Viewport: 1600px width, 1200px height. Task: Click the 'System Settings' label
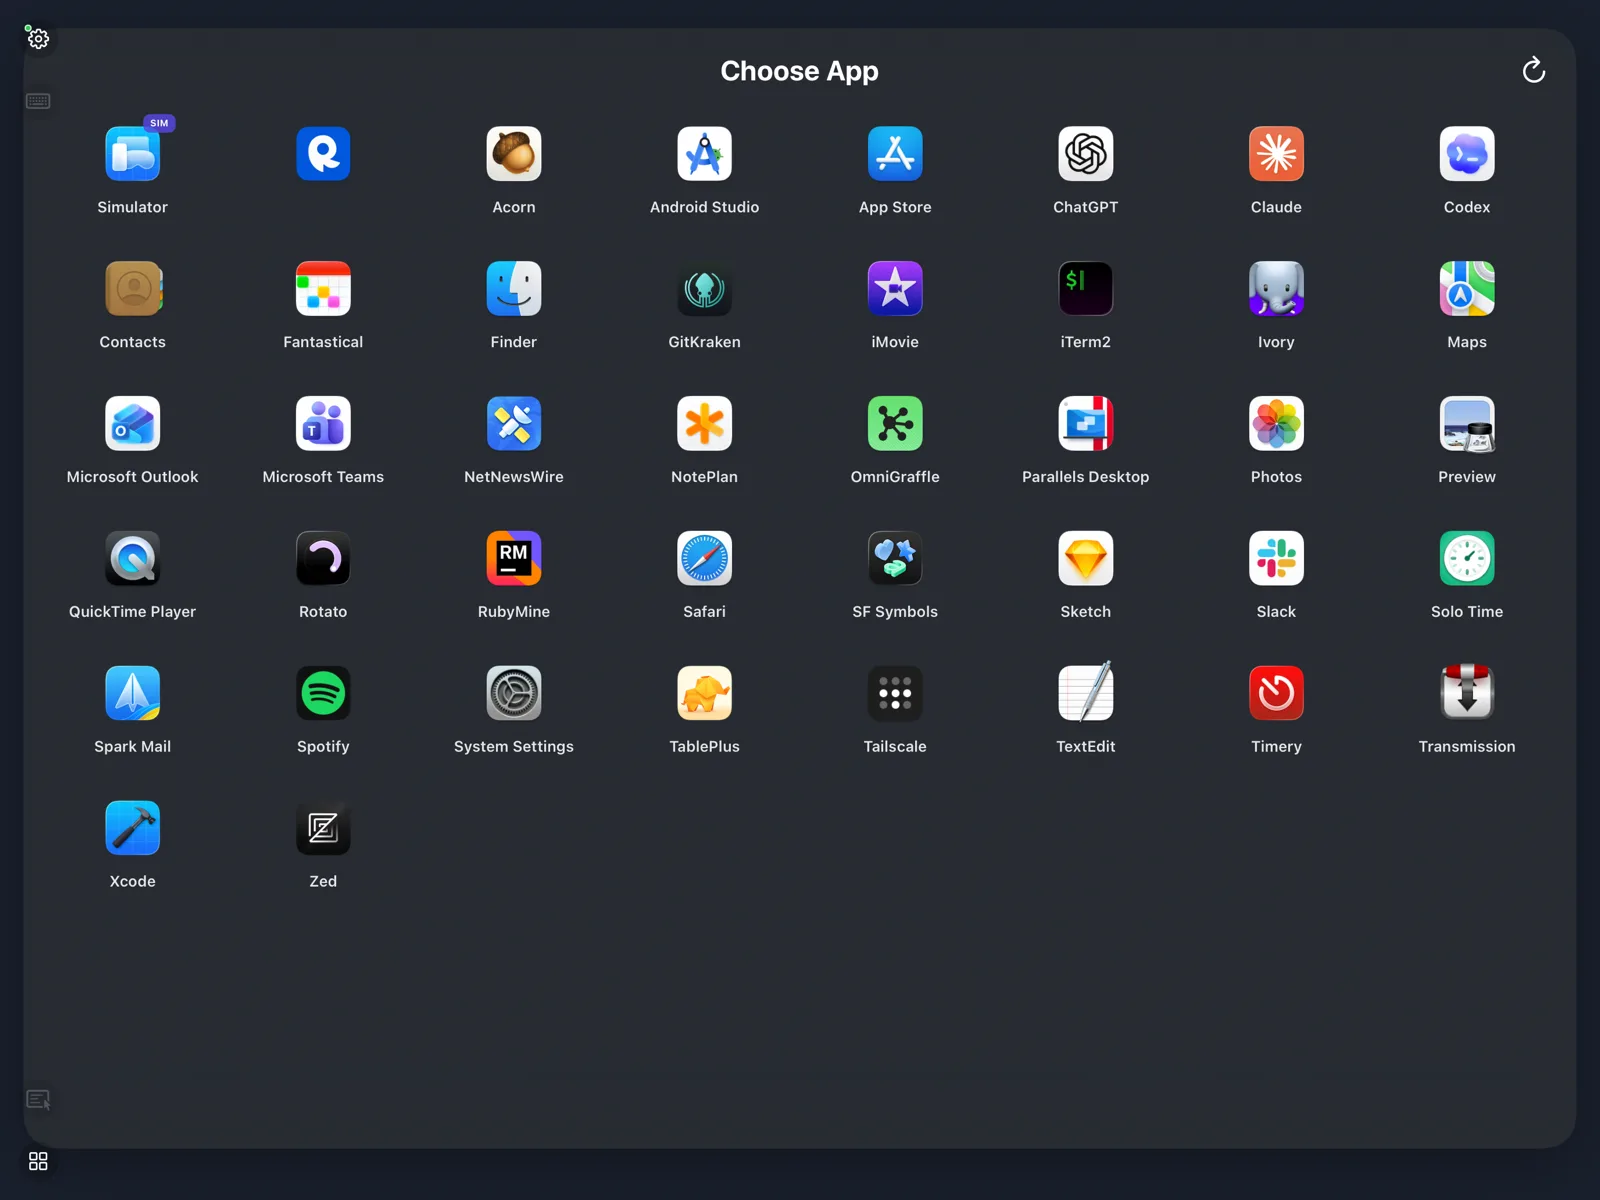point(514,747)
